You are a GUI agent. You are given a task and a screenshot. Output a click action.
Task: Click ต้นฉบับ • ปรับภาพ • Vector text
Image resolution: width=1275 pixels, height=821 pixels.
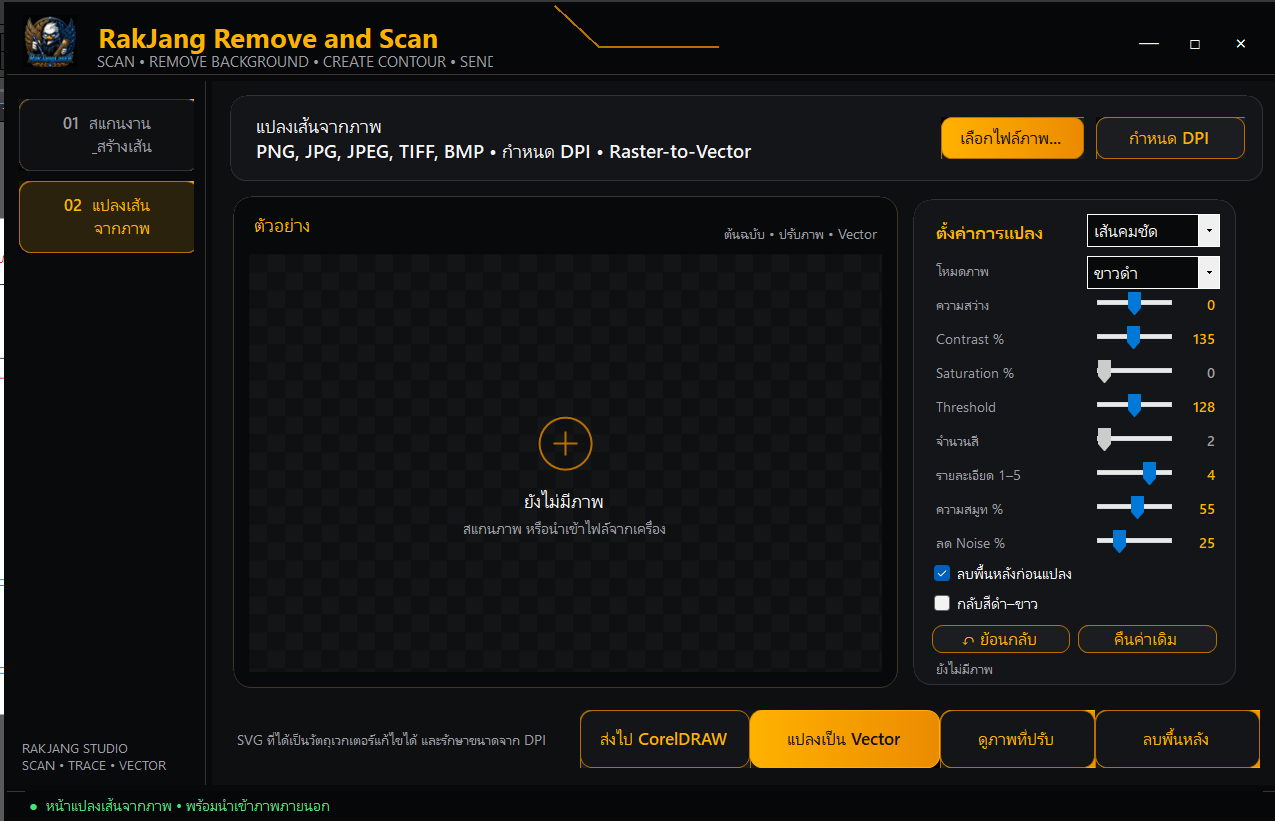pyautogui.click(x=800, y=234)
